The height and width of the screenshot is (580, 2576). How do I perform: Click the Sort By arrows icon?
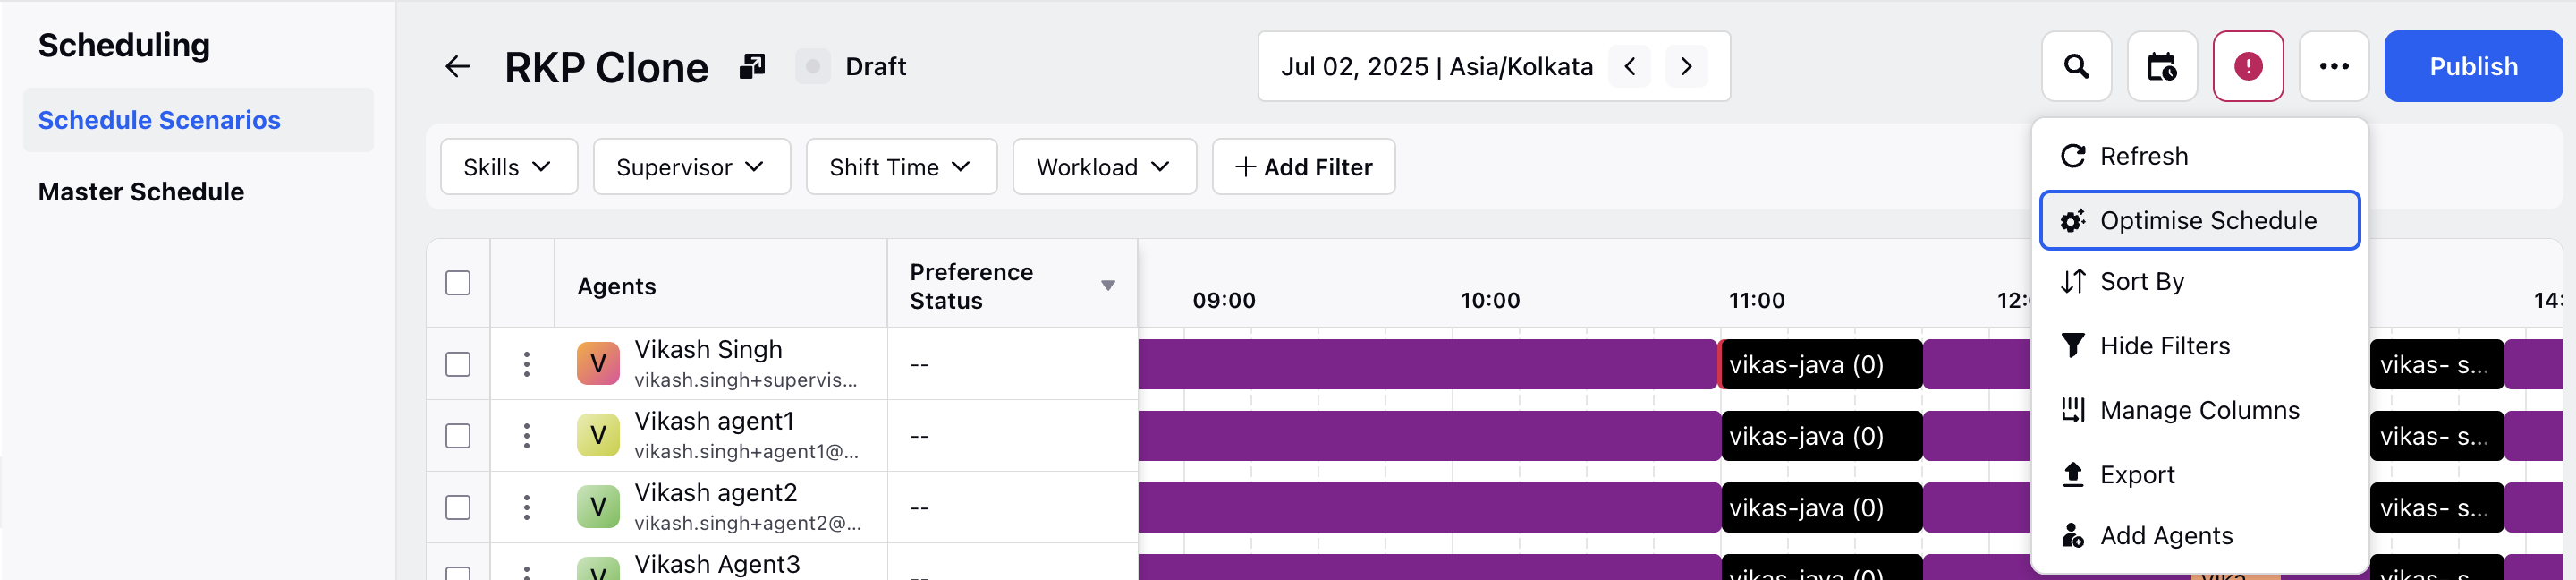click(x=2073, y=282)
